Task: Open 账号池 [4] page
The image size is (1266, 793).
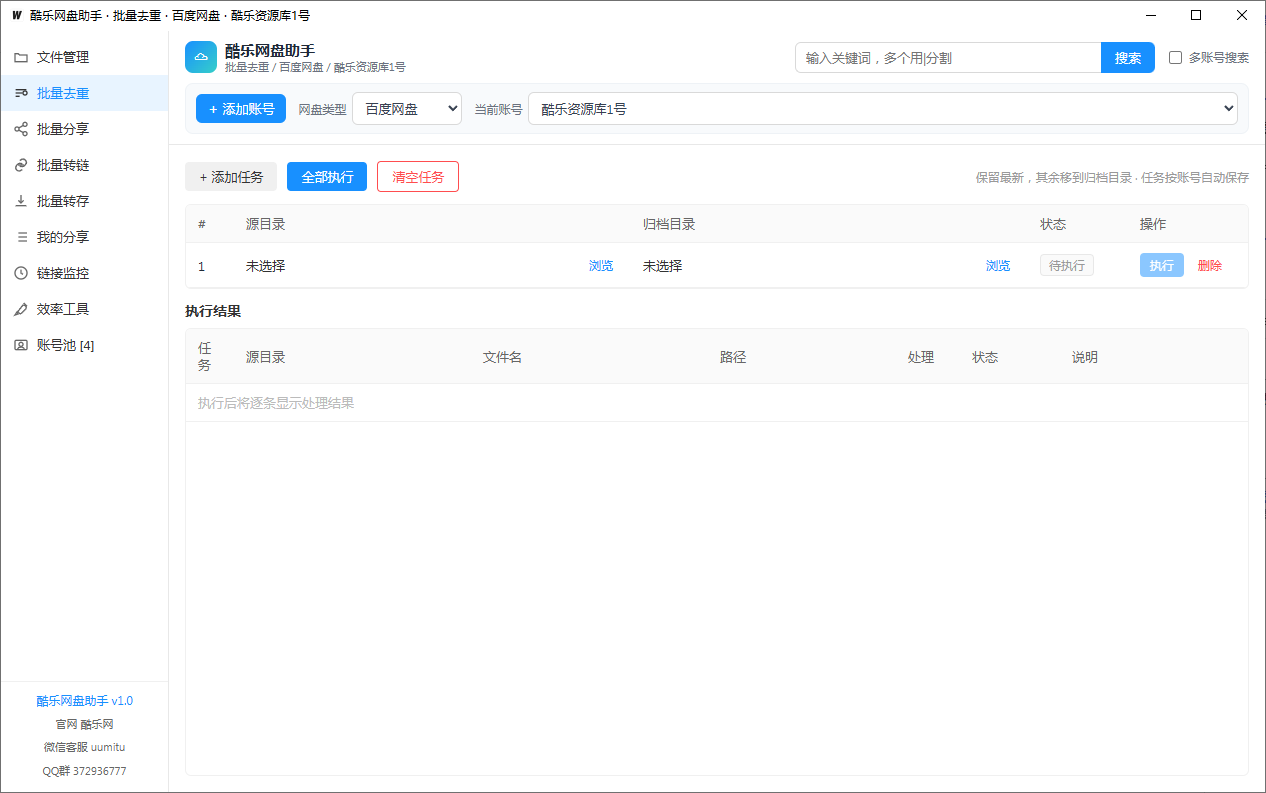Action: [x=84, y=345]
